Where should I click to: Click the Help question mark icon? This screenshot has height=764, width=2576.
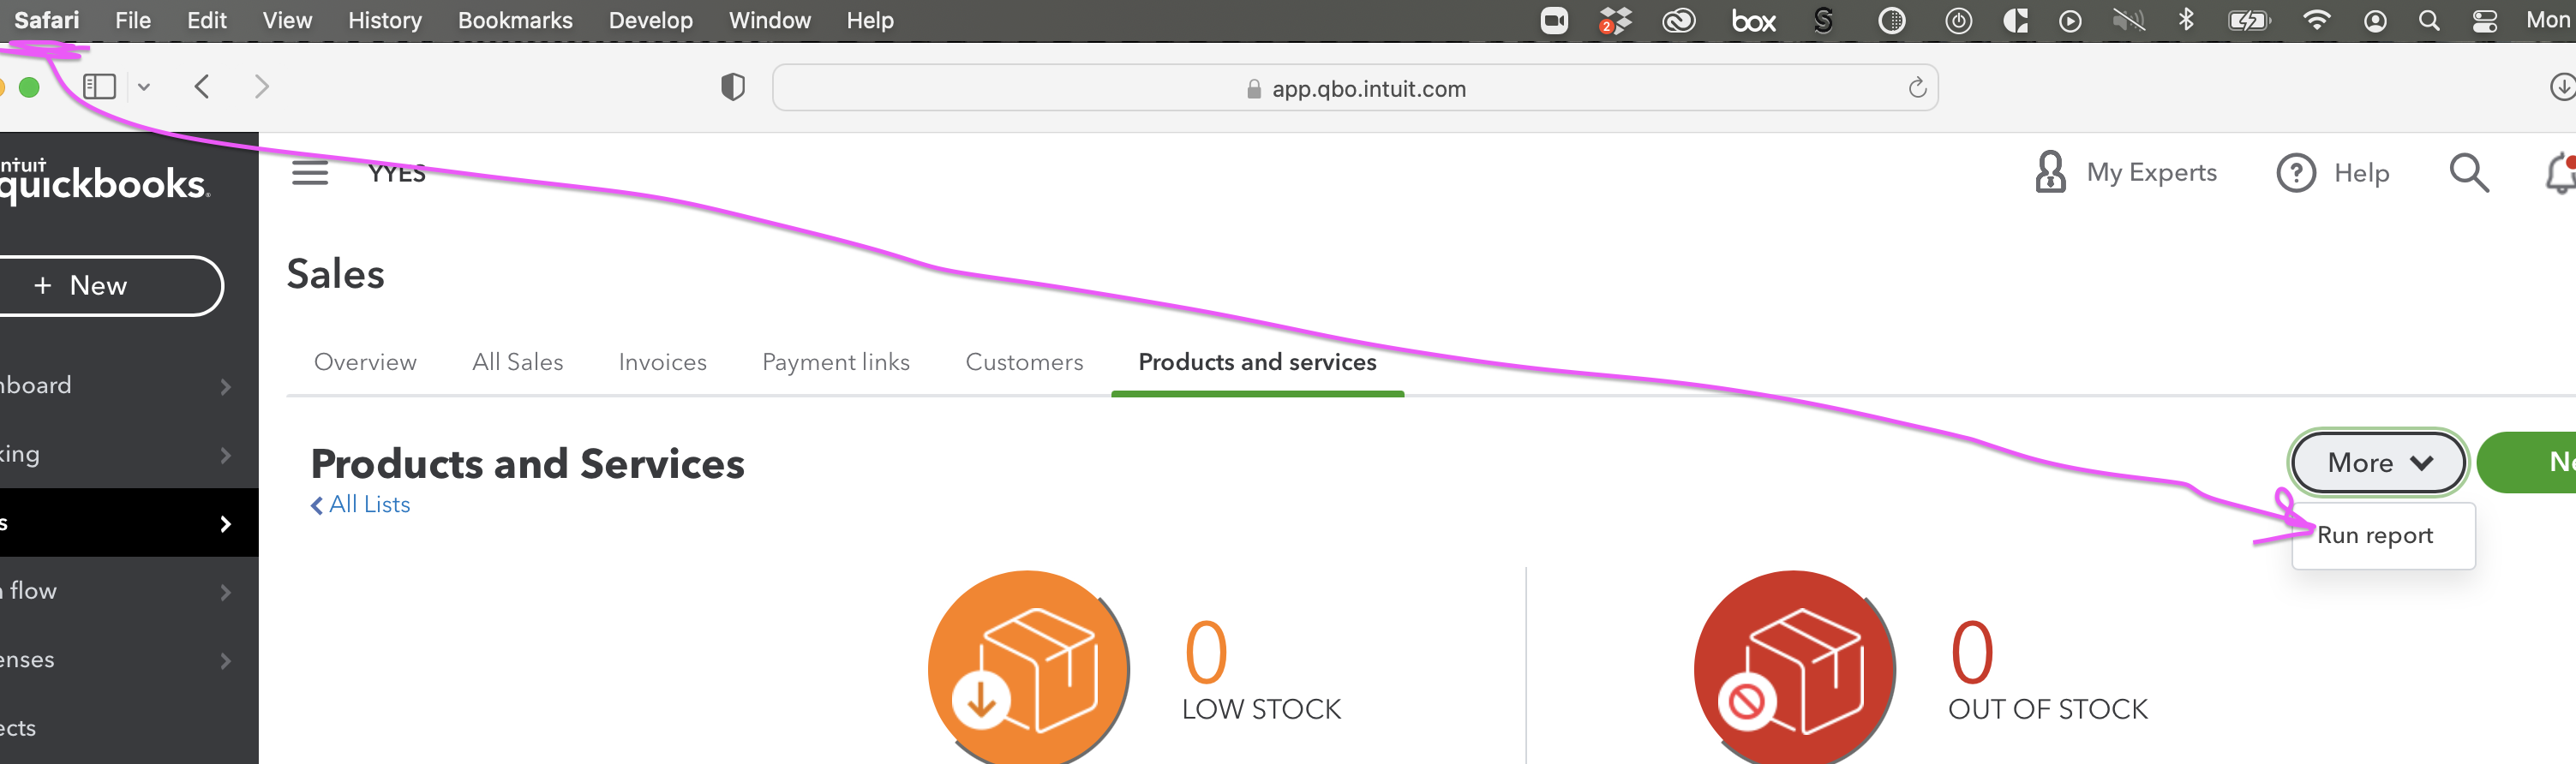(2295, 173)
